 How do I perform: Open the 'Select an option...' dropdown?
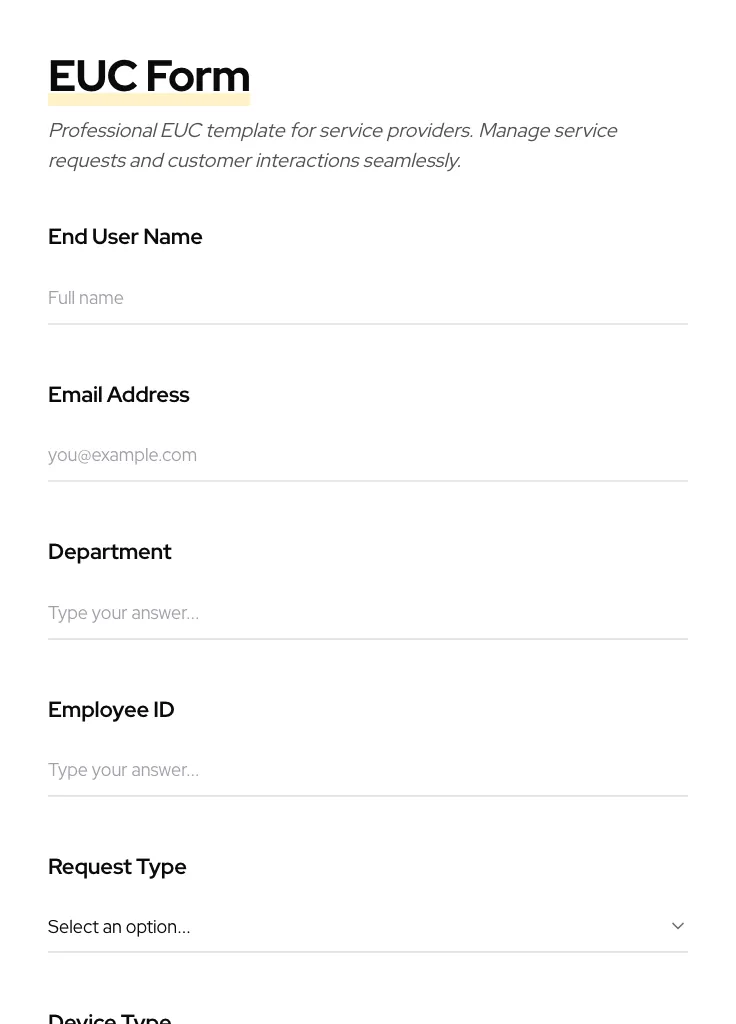point(366,927)
